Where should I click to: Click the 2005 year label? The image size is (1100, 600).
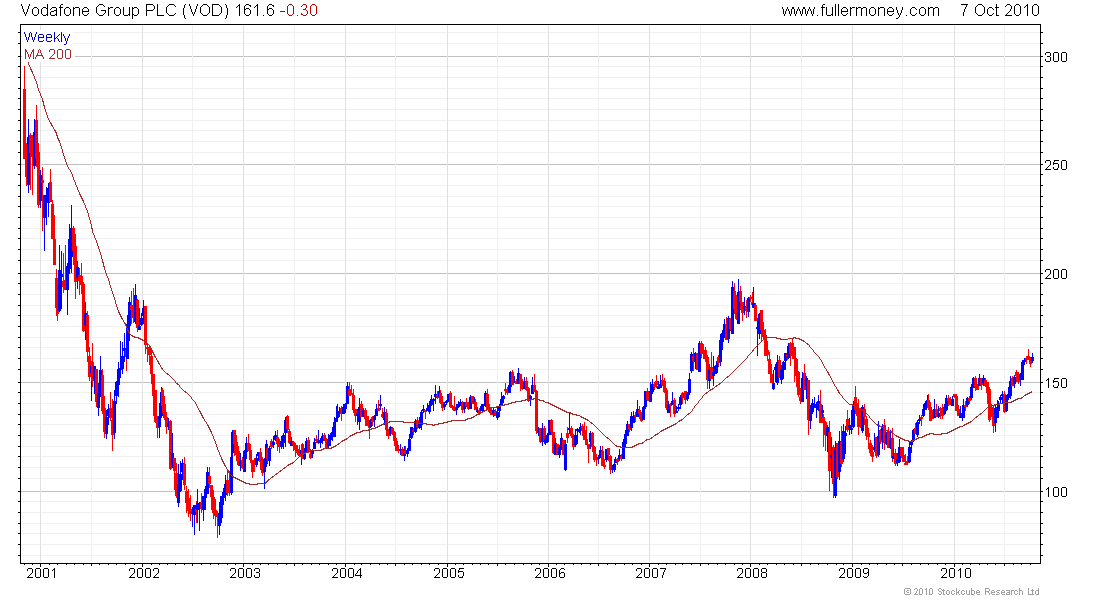coord(448,573)
